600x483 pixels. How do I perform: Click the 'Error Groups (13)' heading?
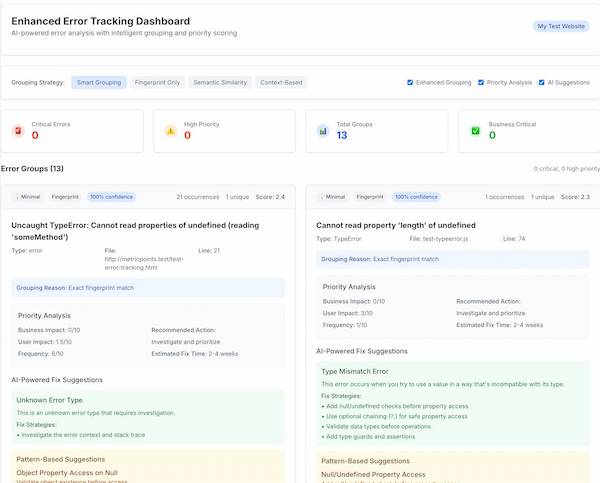(32, 169)
